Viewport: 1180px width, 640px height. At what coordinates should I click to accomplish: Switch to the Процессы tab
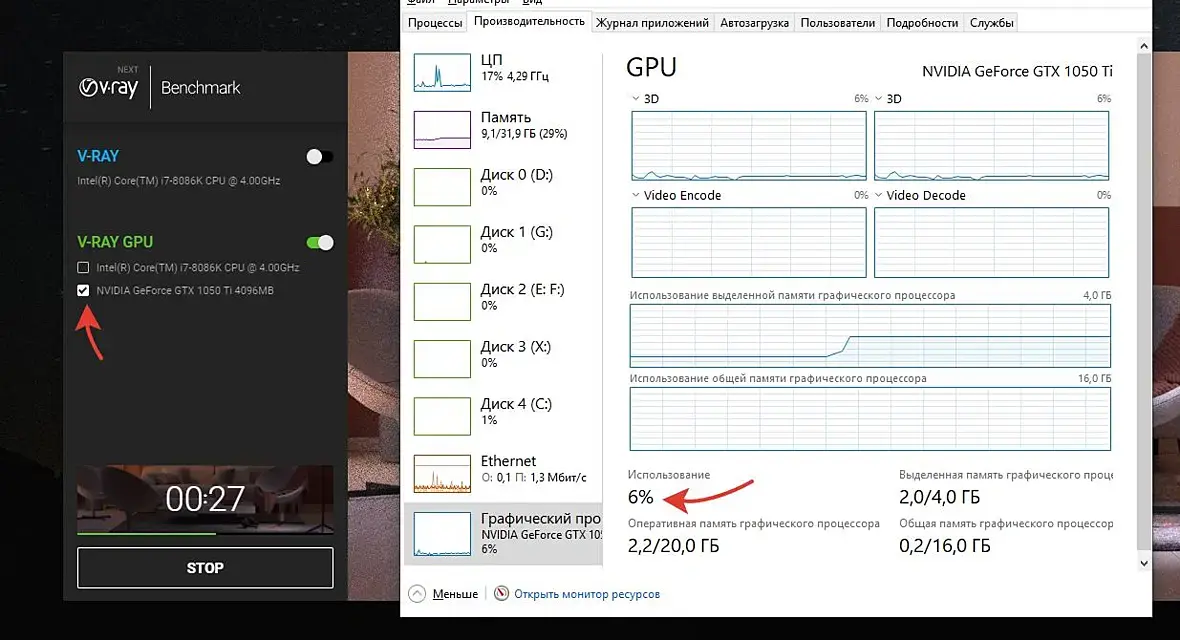pyautogui.click(x=434, y=23)
